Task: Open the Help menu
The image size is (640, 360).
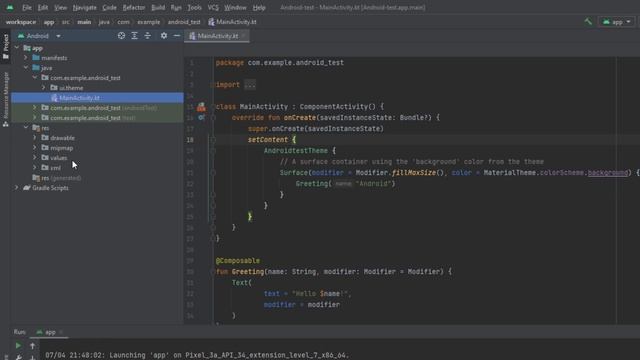Action: pos(259,7)
